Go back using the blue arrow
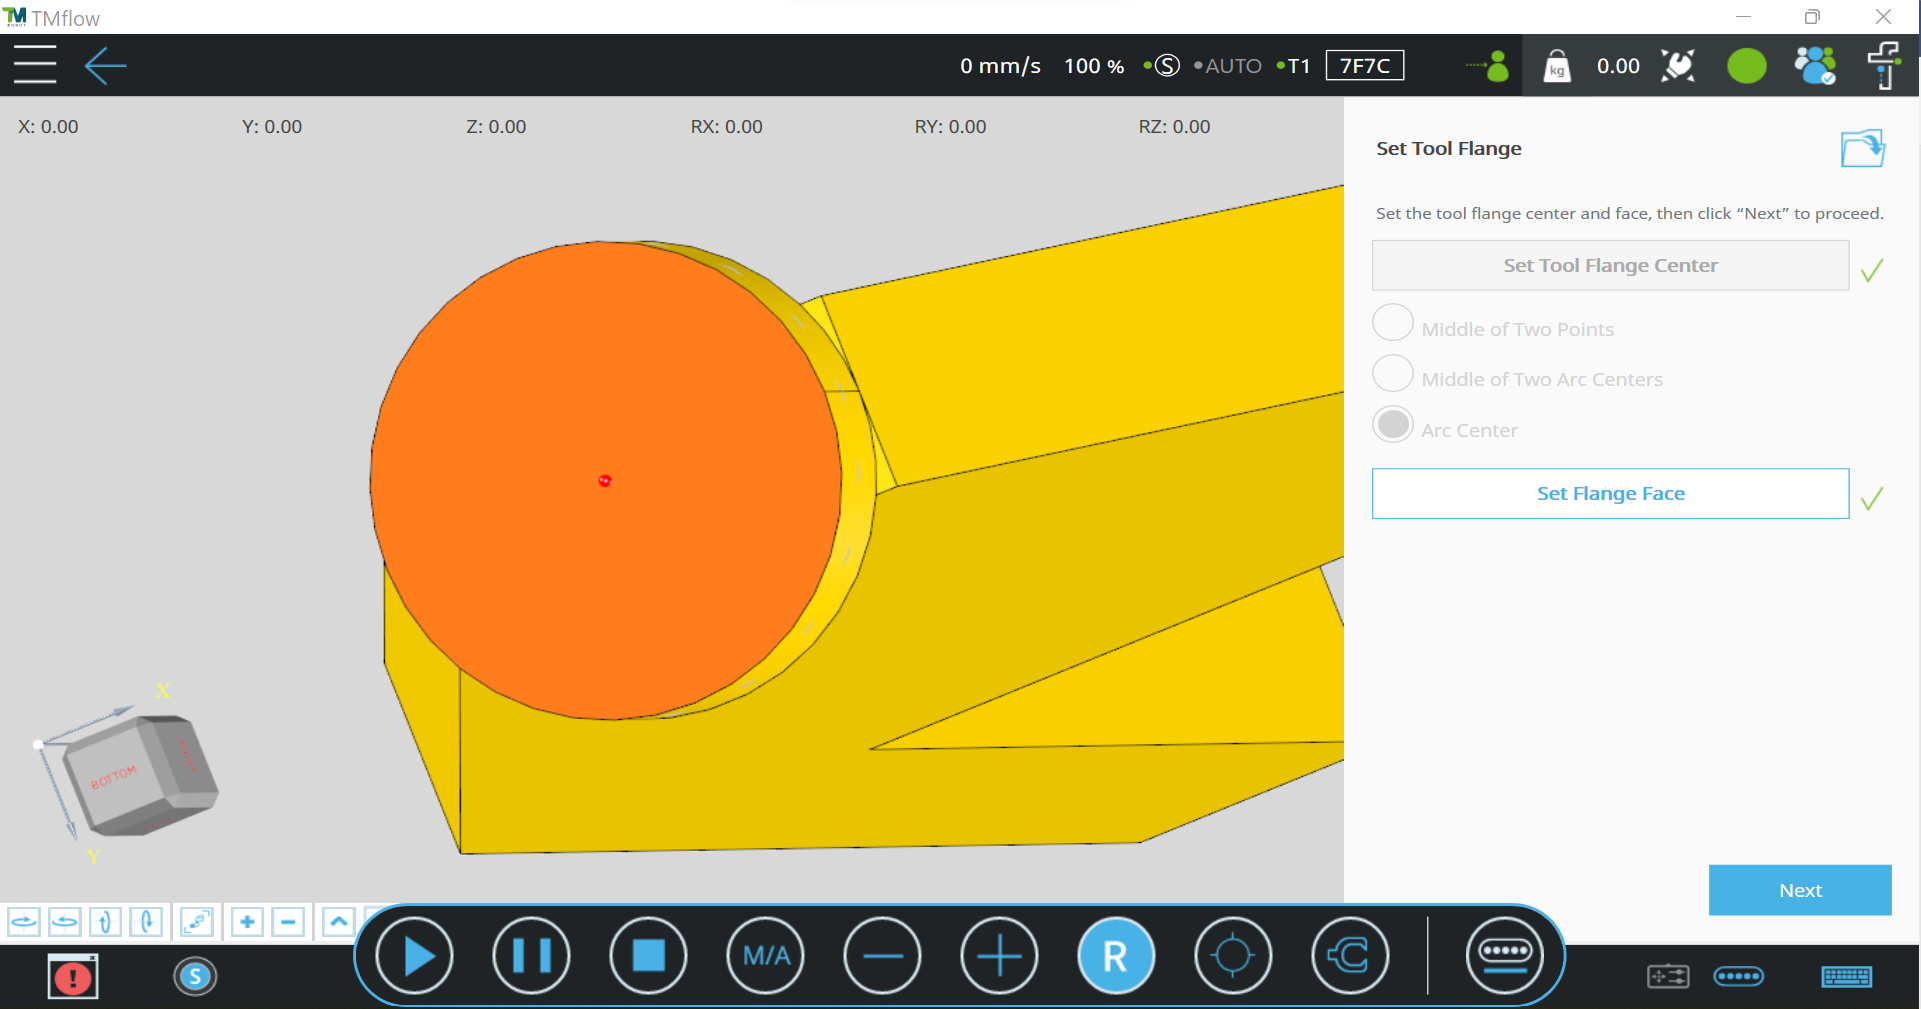Screen dimensions: 1921x1009 (105, 66)
